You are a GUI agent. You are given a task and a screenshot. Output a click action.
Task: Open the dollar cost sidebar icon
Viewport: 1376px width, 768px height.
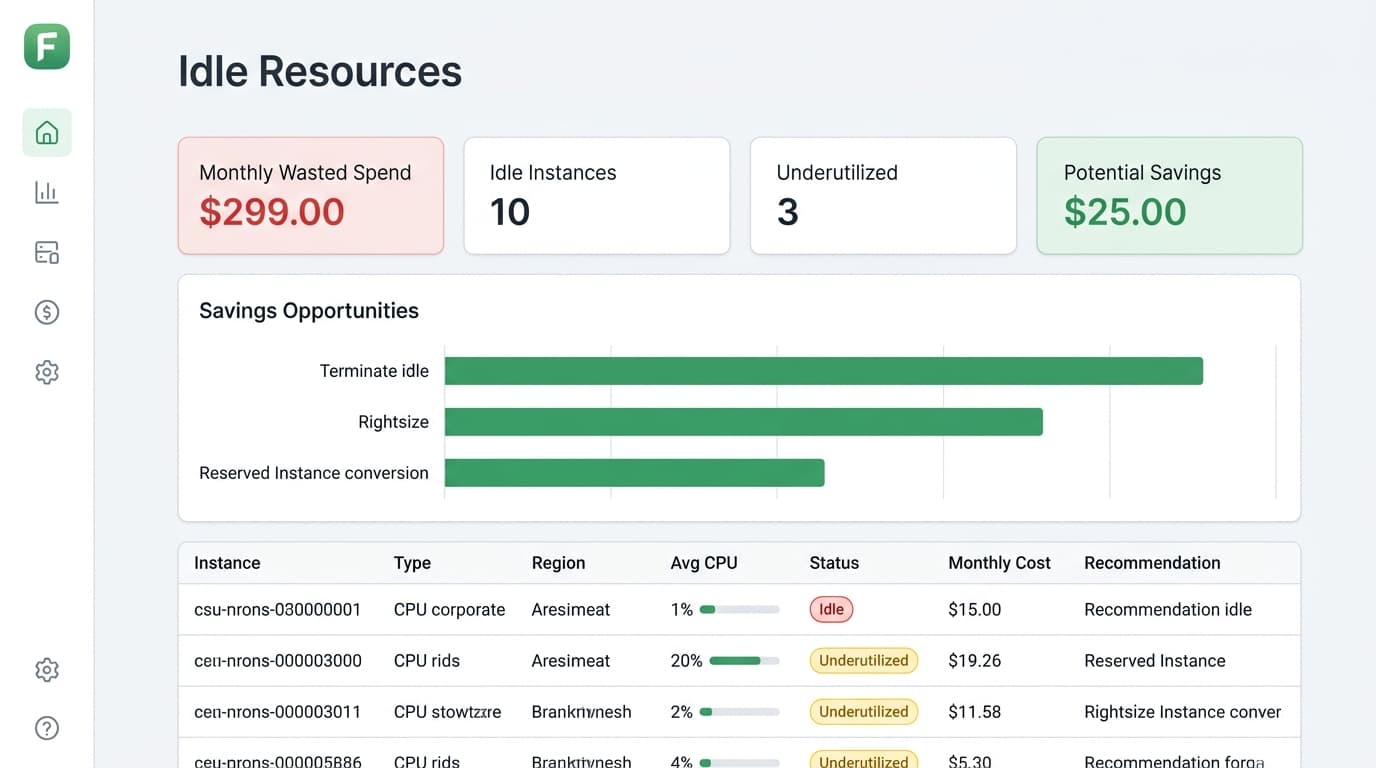click(47, 312)
